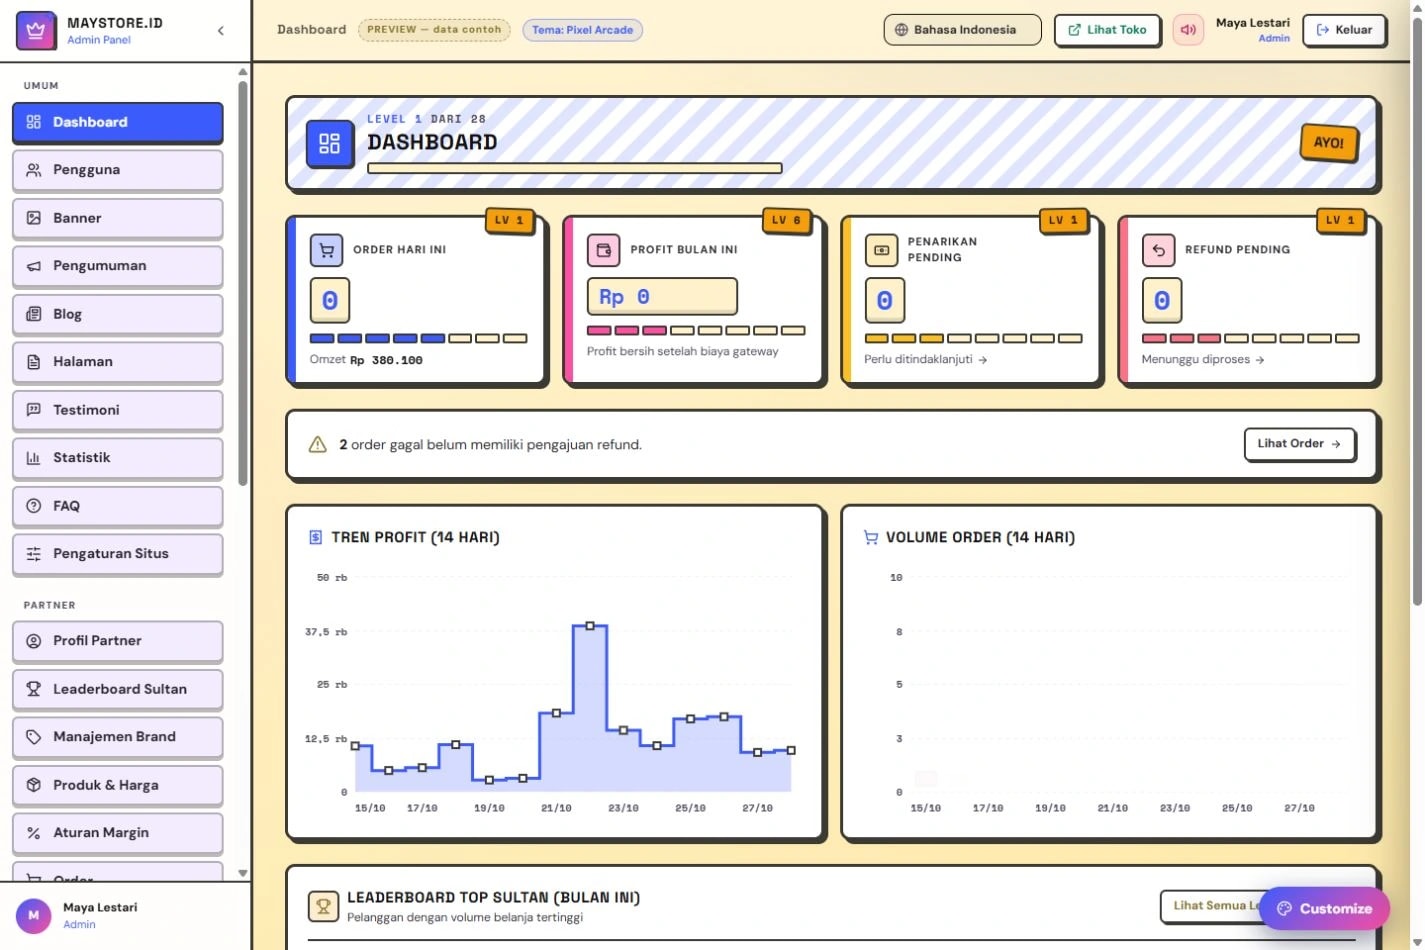Toggle the sound speaker button in header
Viewport: 1425px width, 950px height.
pos(1188,30)
